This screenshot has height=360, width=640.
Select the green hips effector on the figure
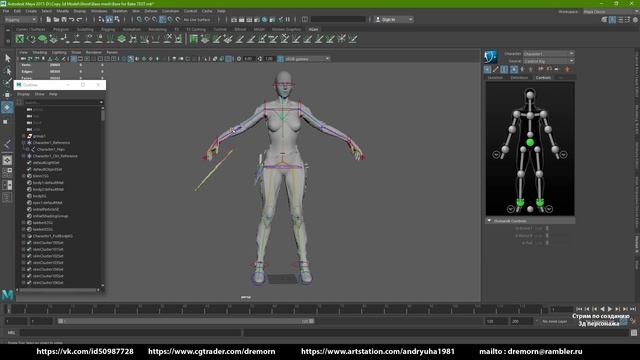[x=530, y=142]
